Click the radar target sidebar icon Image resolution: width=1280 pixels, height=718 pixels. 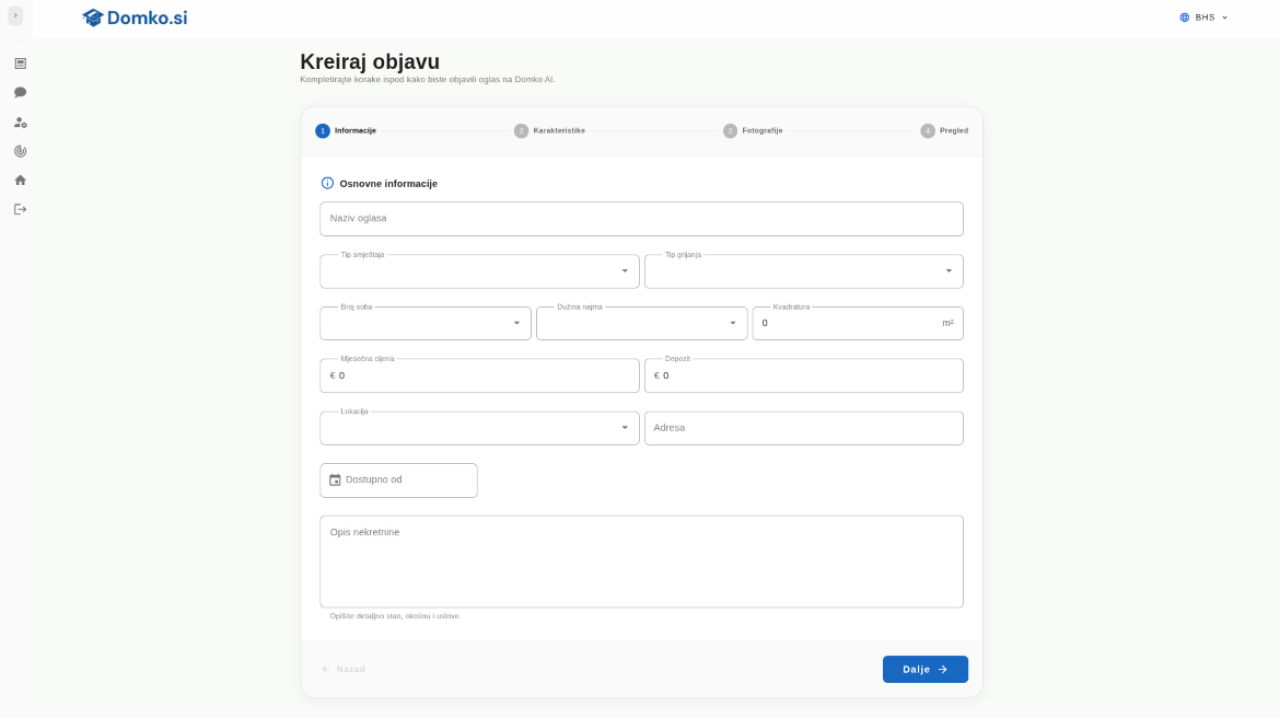pyautogui.click(x=20, y=151)
